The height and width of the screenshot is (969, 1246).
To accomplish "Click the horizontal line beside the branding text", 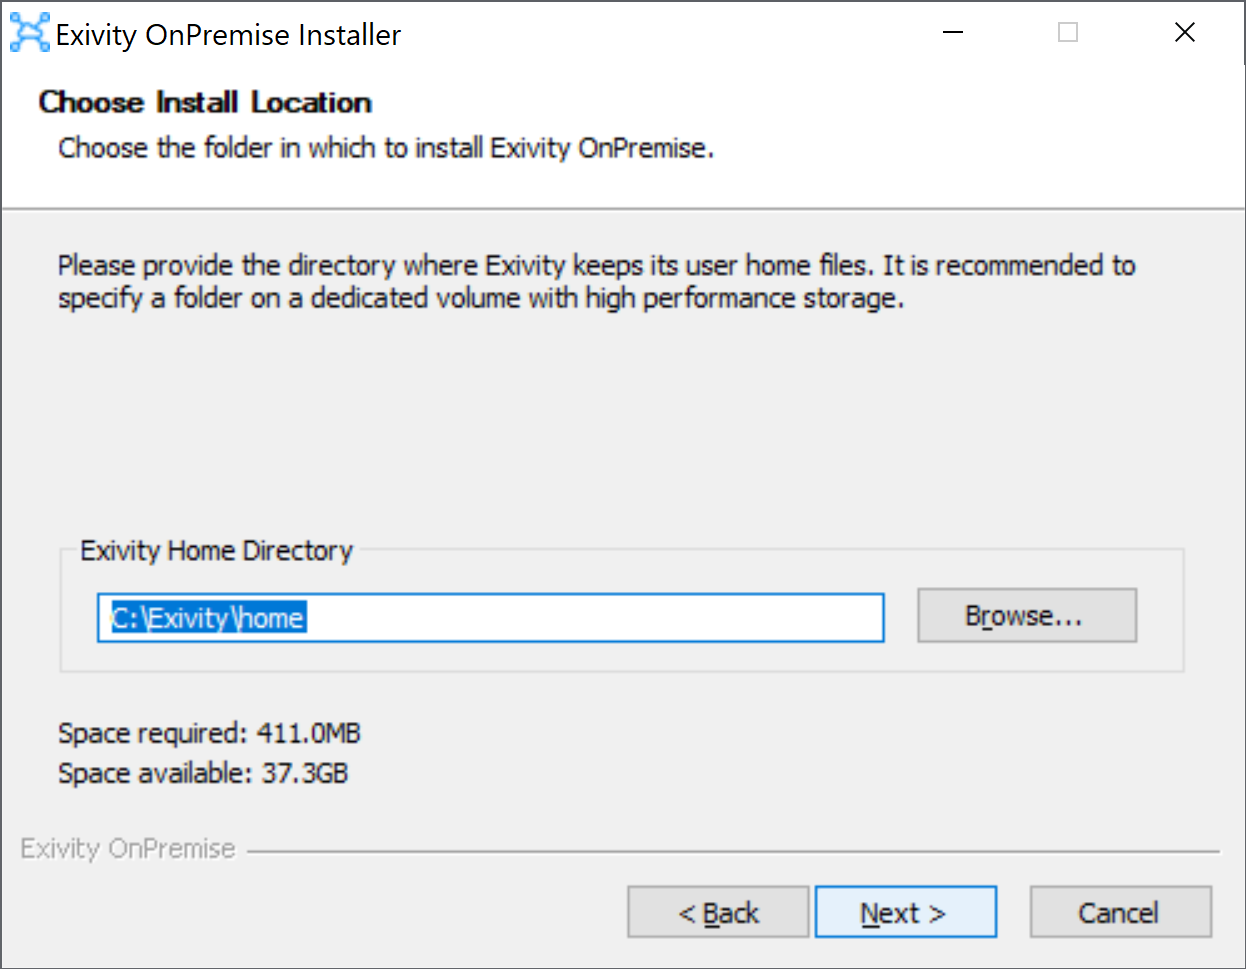I will (733, 852).
